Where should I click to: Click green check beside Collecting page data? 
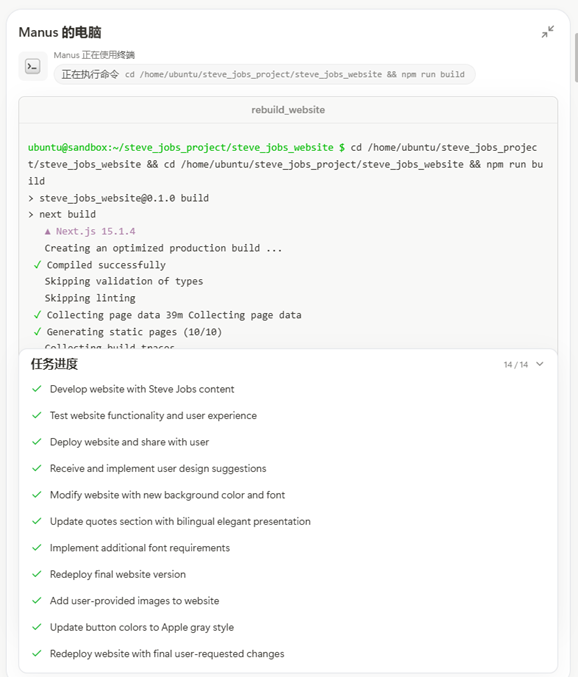click(38, 315)
